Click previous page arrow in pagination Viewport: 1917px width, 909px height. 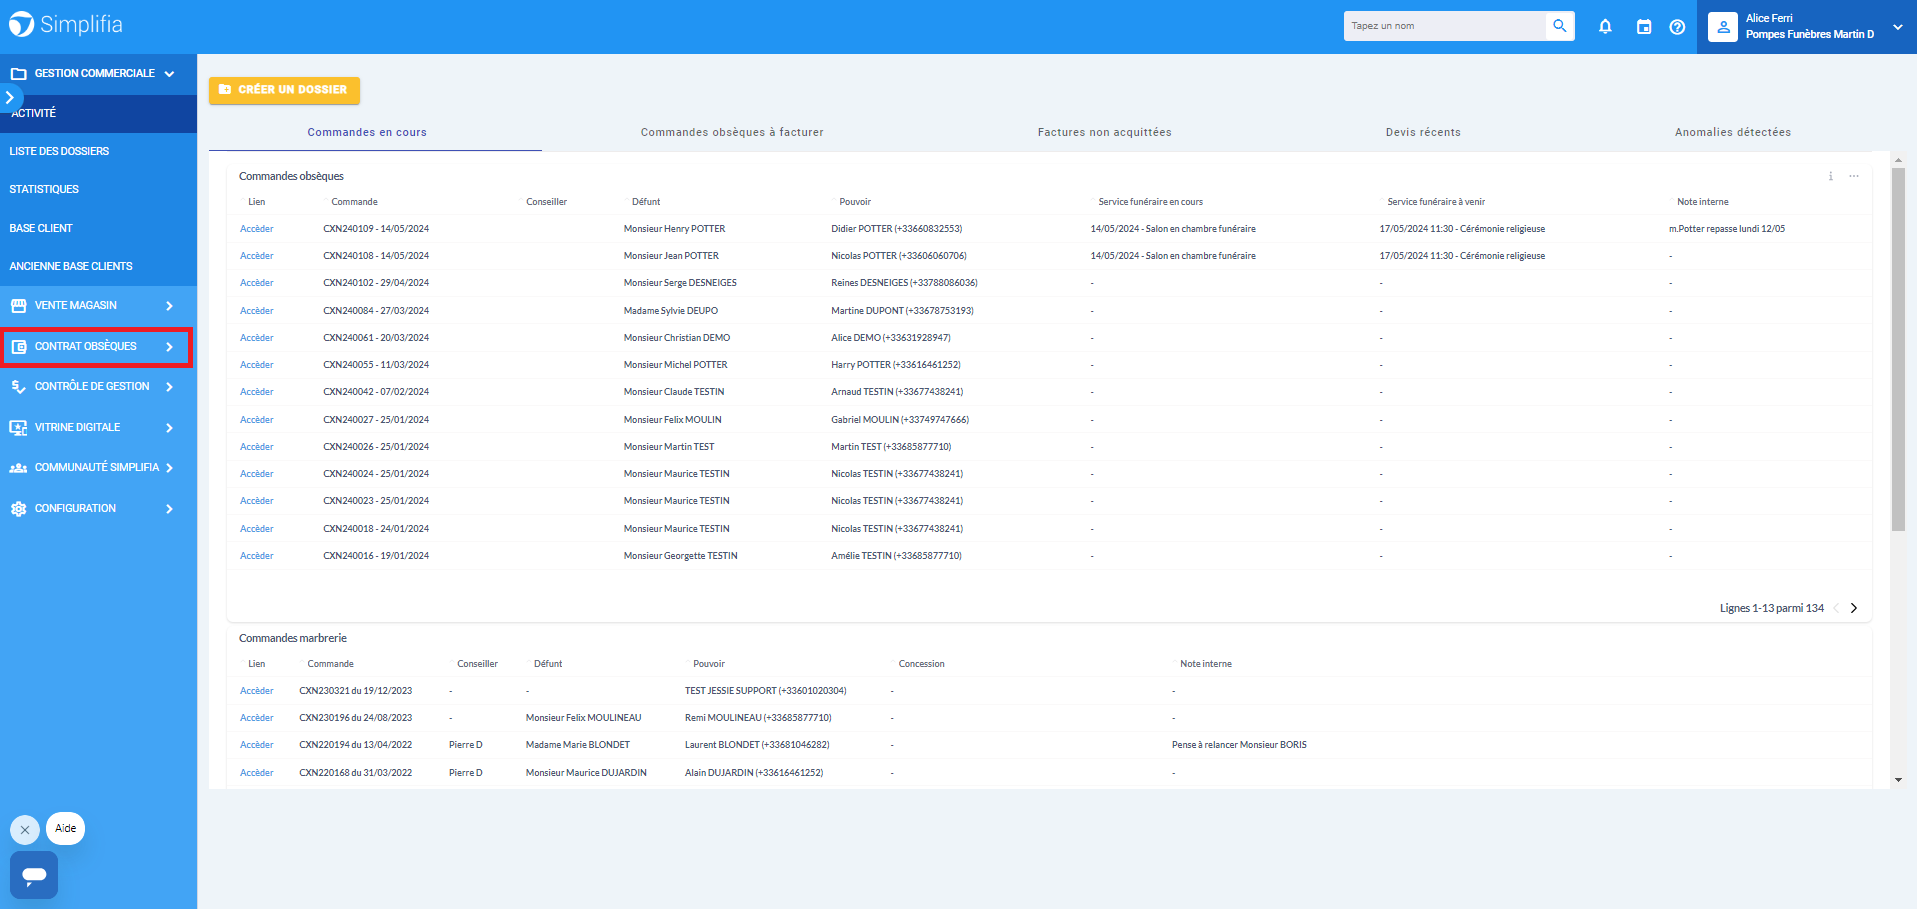click(x=1836, y=608)
